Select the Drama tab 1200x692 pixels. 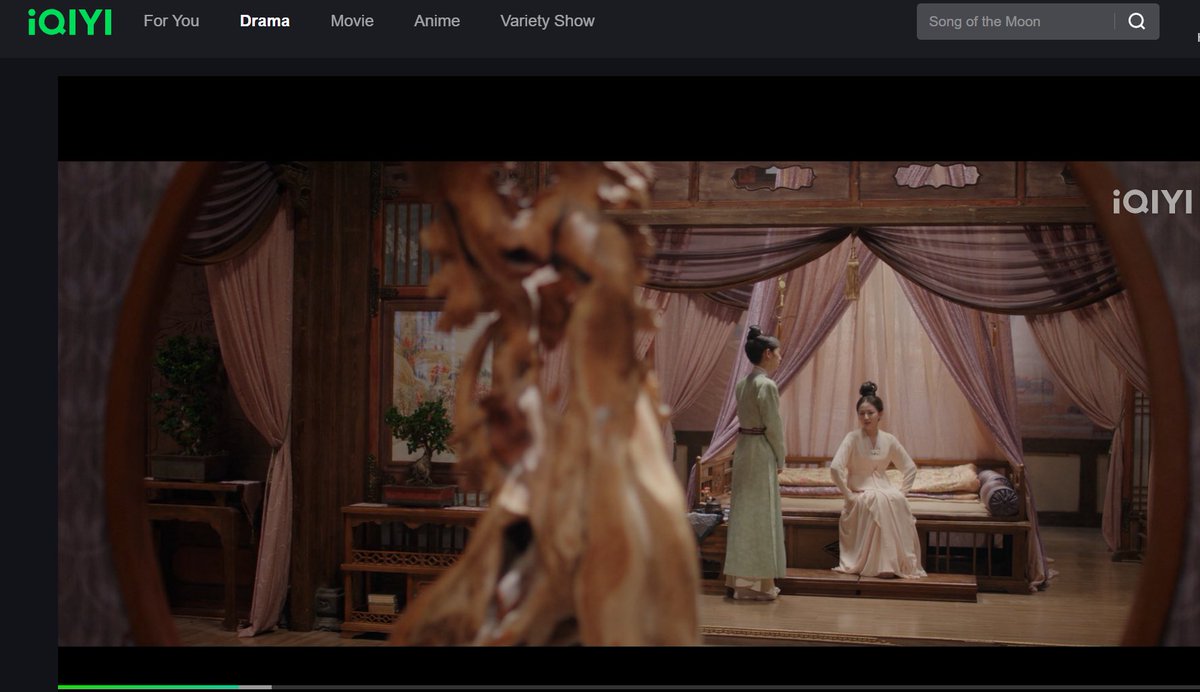click(x=265, y=21)
